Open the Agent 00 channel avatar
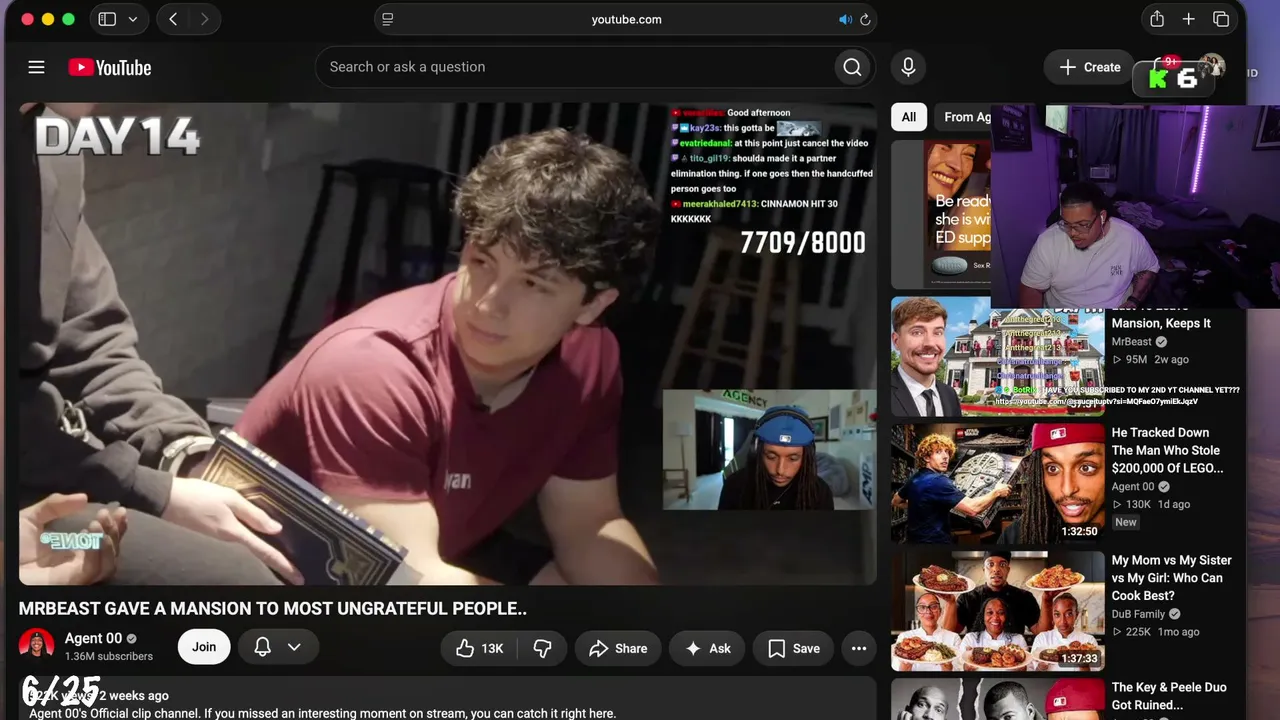Image resolution: width=1280 pixels, height=720 pixels. point(37,646)
